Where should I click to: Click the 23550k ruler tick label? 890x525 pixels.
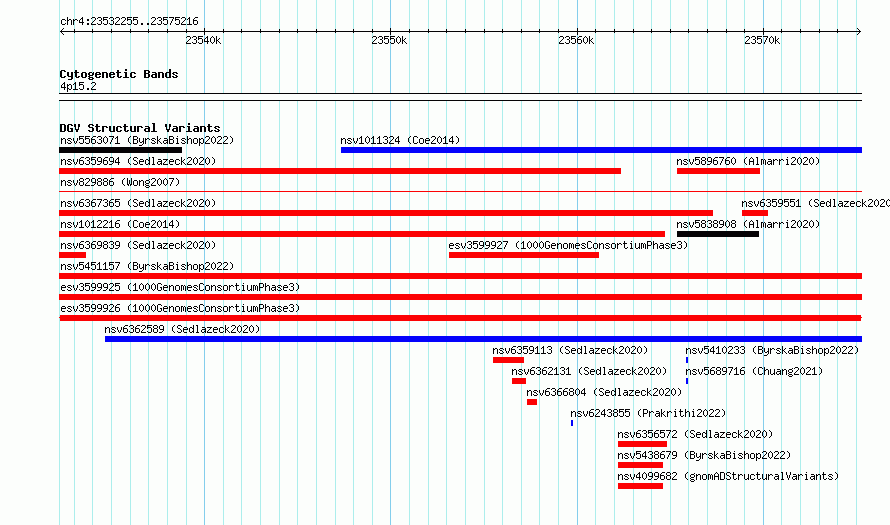tap(389, 40)
